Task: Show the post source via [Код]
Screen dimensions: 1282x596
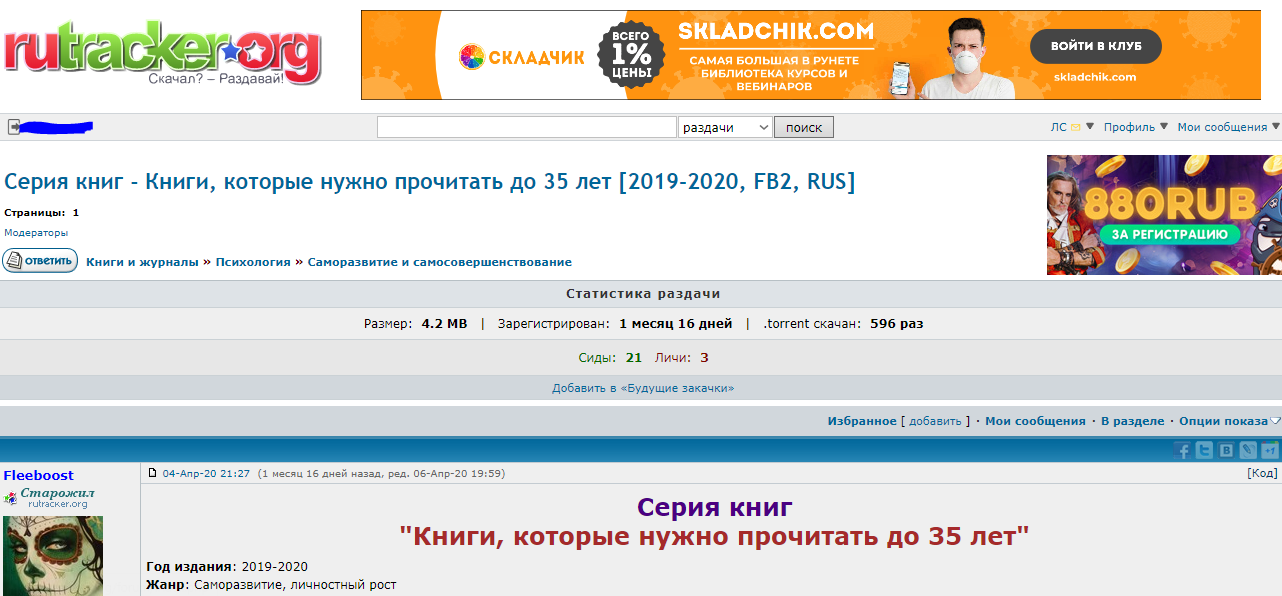Action: click(x=1262, y=473)
